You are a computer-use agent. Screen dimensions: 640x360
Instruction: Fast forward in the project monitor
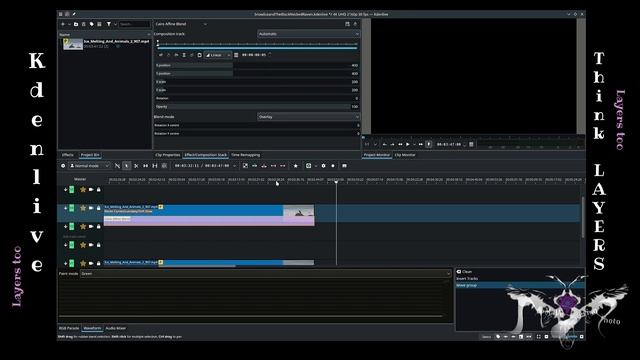click(420, 144)
